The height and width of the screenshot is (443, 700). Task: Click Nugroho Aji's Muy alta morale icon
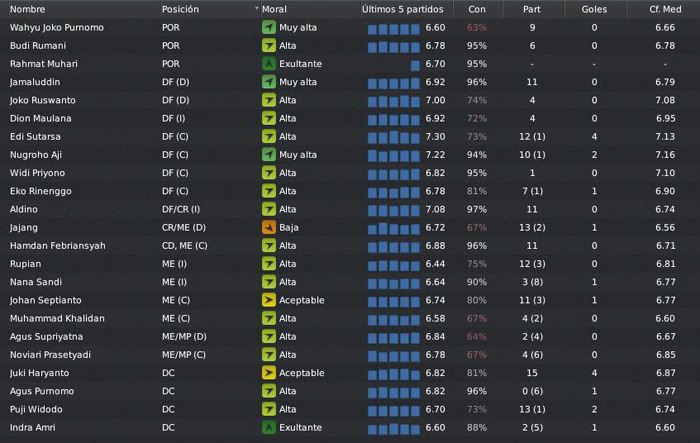[x=269, y=155]
